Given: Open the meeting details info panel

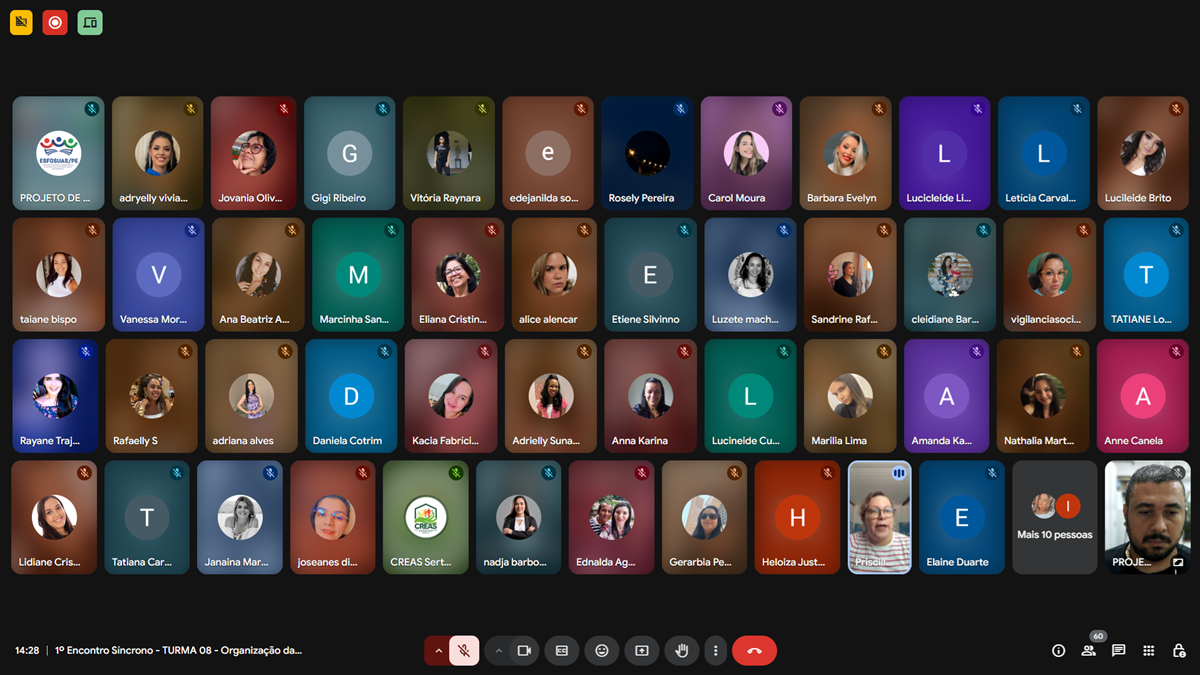Looking at the screenshot, I should click(x=1058, y=650).
